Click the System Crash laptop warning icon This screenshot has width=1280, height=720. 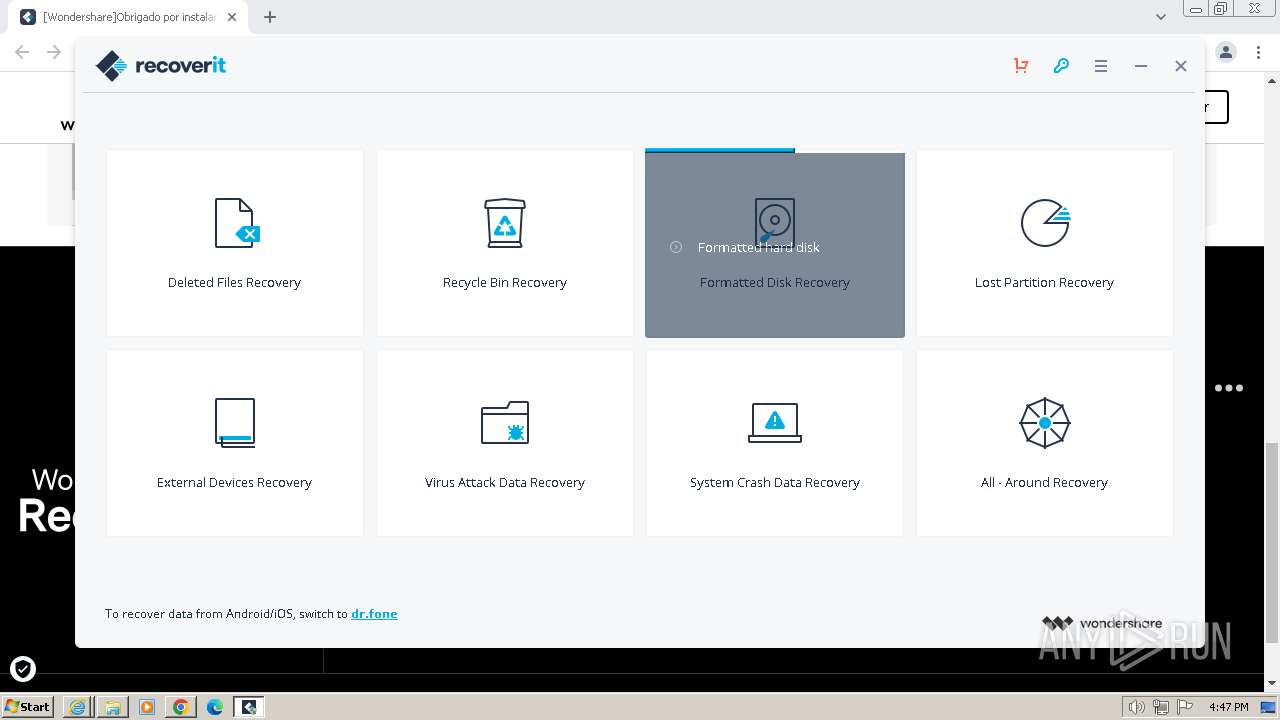[775, 423]
